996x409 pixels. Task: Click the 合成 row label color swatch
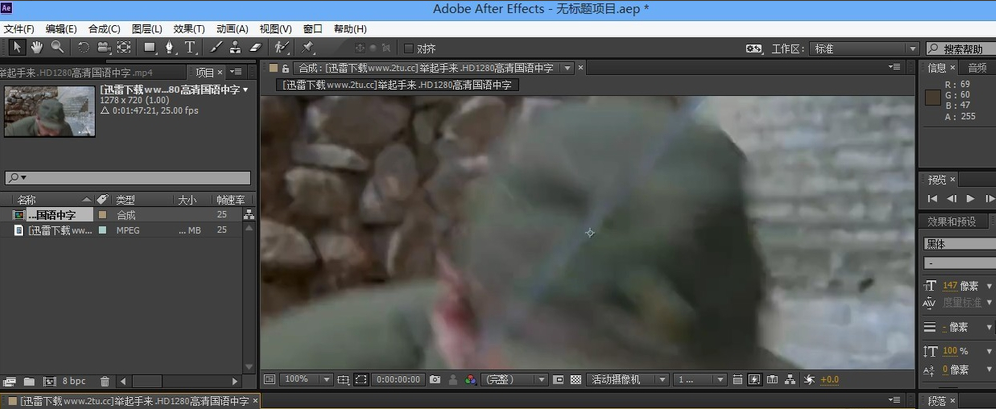(102, 215)
